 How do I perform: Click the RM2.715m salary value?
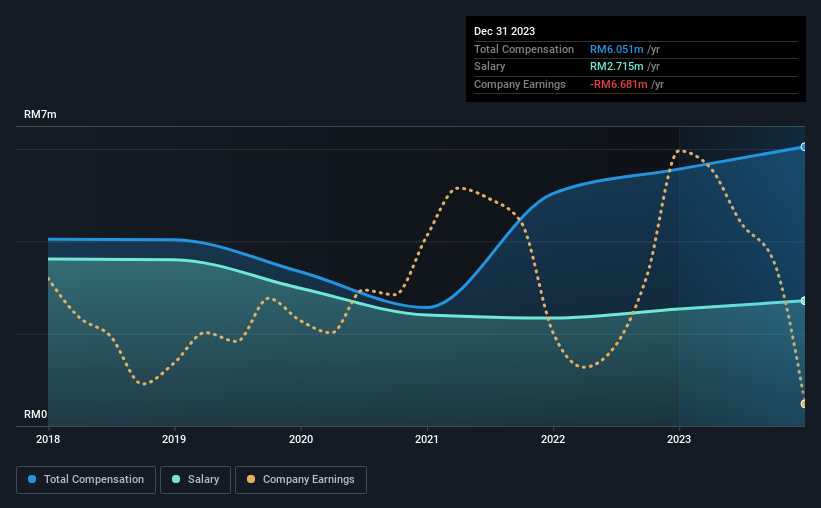616,67
